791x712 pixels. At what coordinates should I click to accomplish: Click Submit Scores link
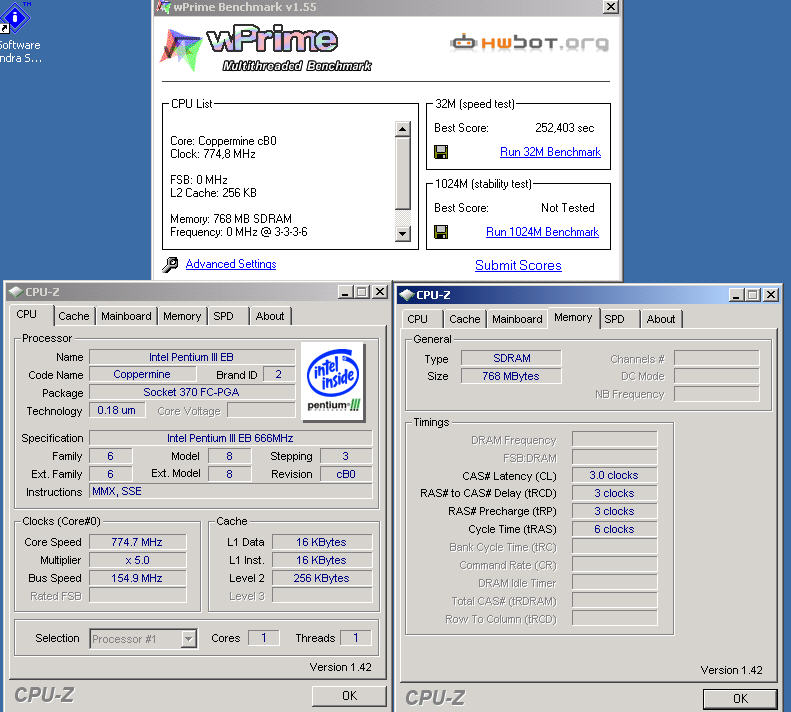coord(518,265)
